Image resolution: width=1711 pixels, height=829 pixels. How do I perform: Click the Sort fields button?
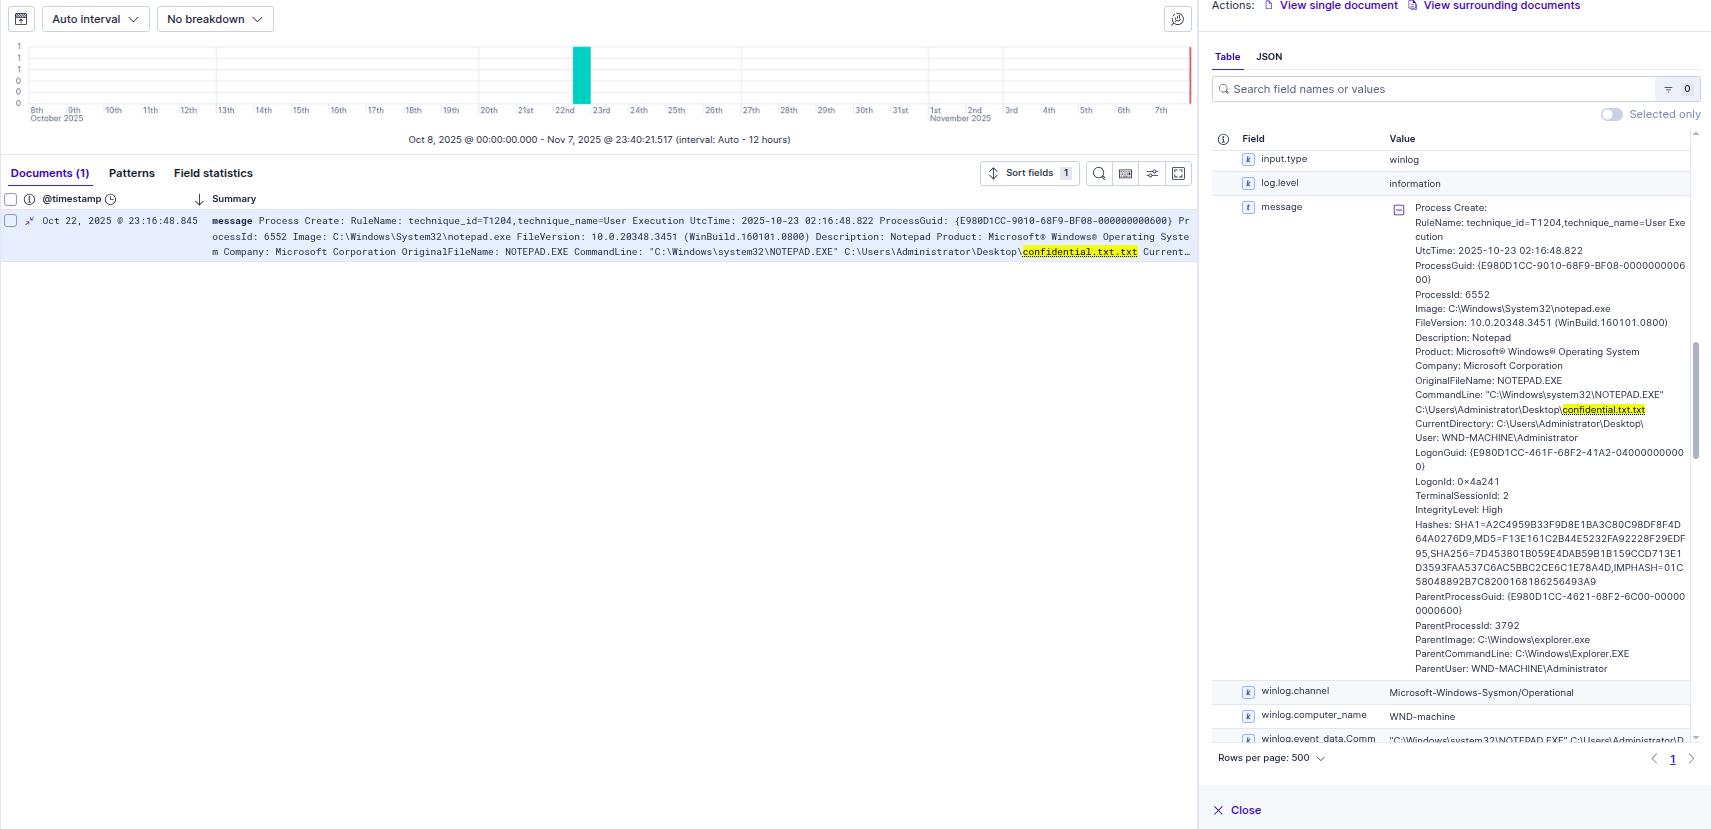tap(1029, 173)
